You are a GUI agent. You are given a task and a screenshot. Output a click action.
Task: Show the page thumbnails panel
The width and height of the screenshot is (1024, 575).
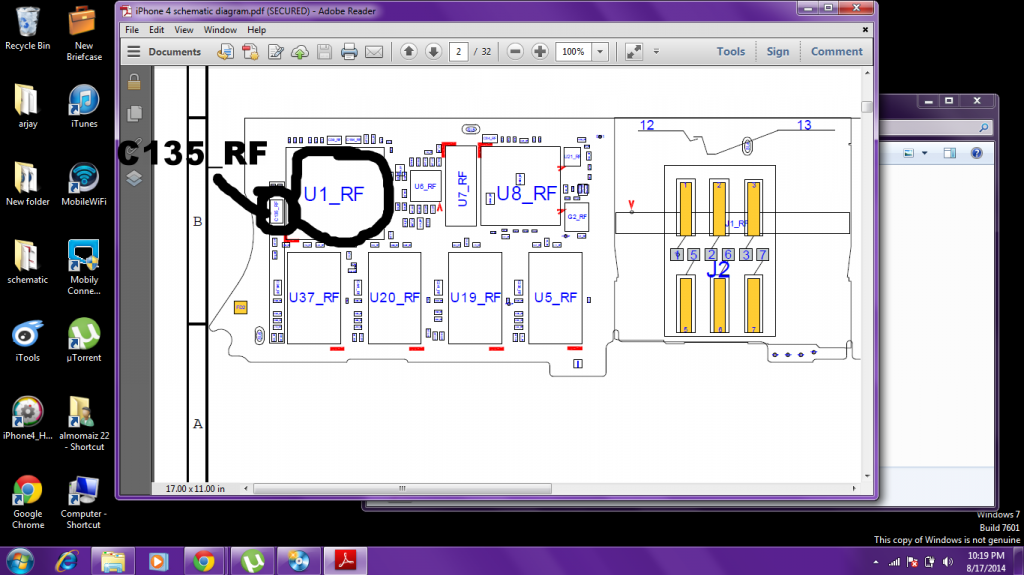(x=134, y=113)
